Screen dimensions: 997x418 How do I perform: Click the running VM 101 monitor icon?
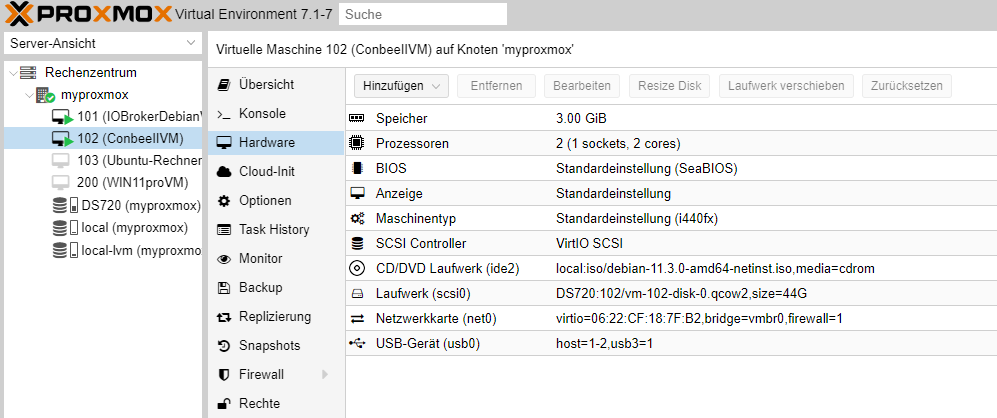pyautogui.click(x=63, y=118)
